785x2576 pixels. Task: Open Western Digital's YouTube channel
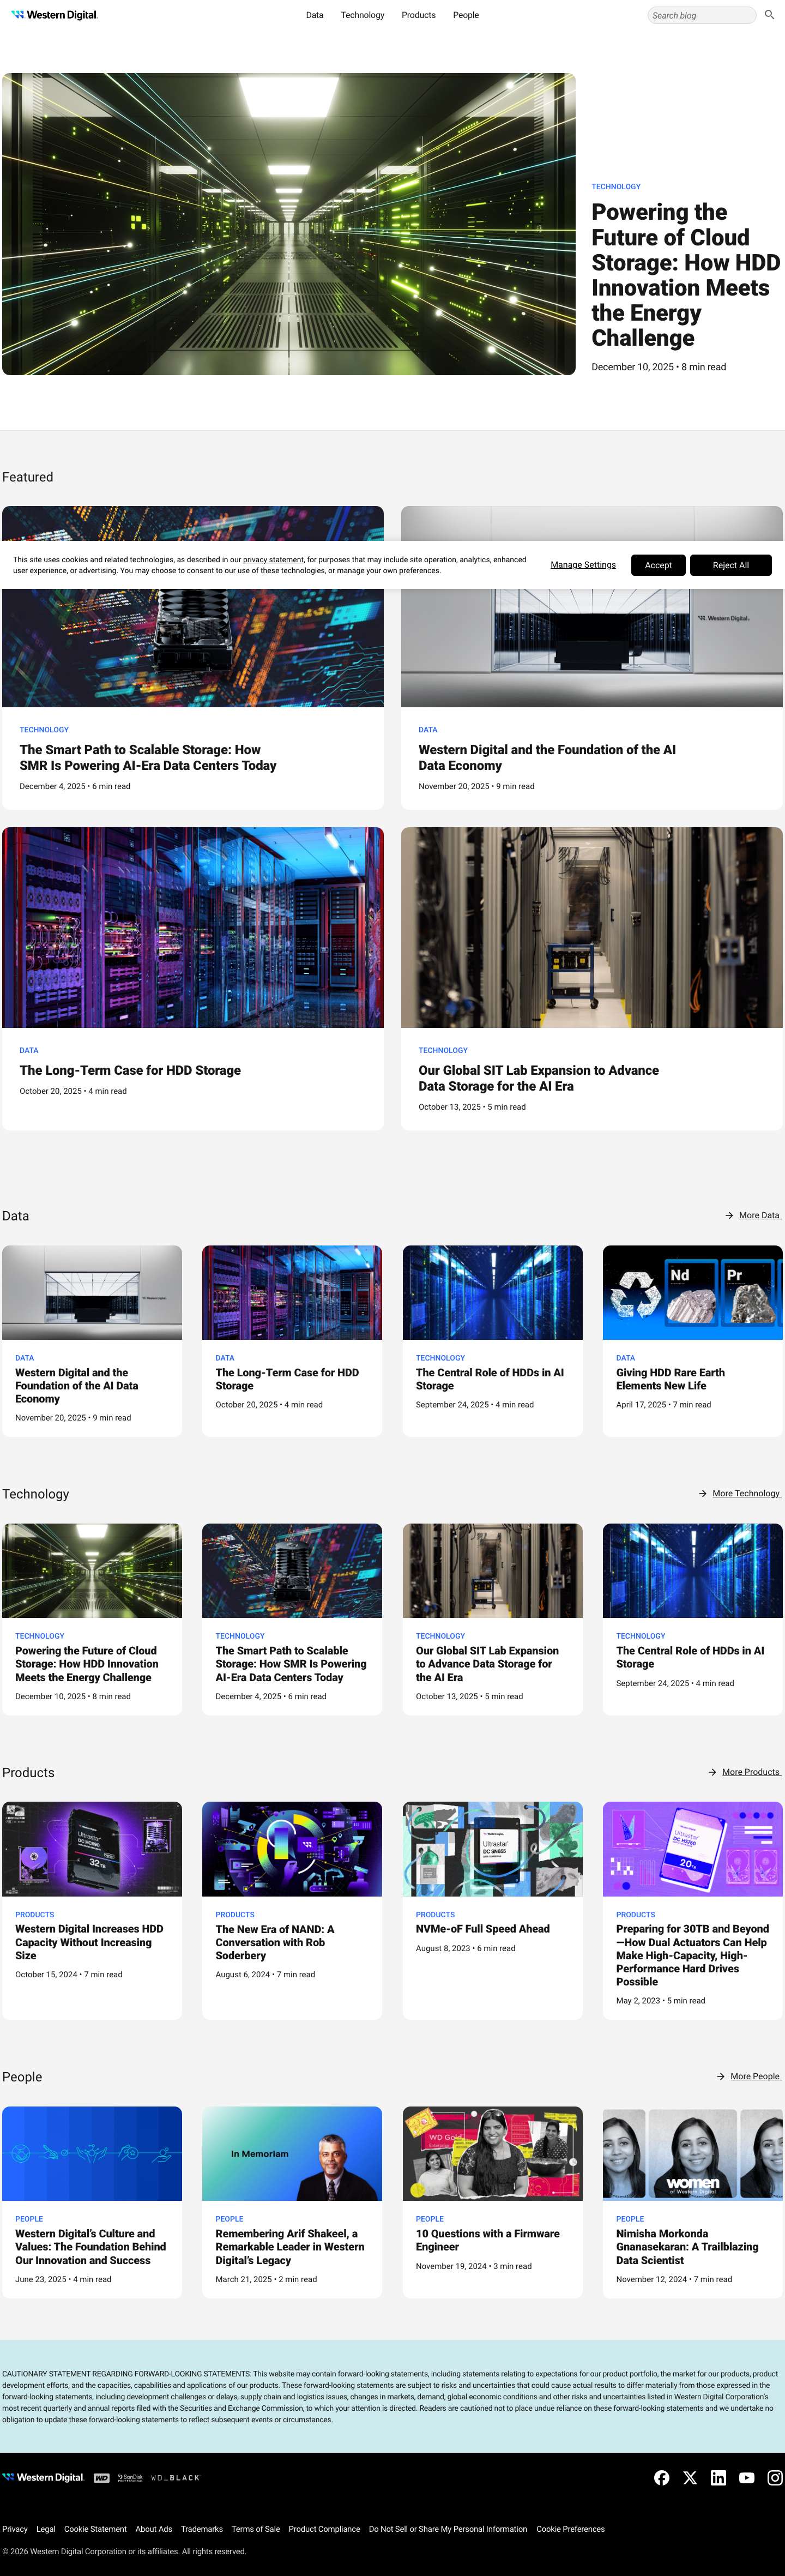[747, 2477]
